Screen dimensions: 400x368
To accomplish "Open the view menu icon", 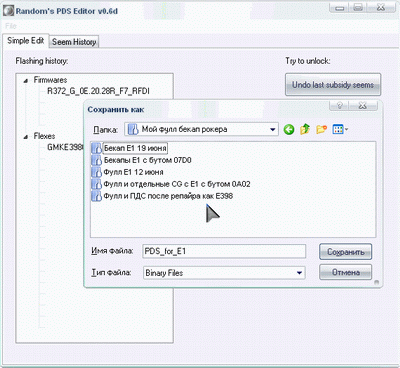I will click(x=340, y=129).
